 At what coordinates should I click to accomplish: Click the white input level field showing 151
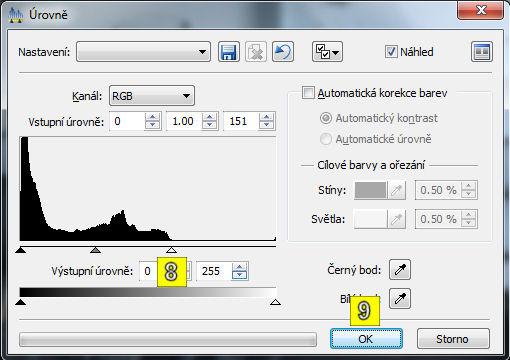[x=241, y=121]
